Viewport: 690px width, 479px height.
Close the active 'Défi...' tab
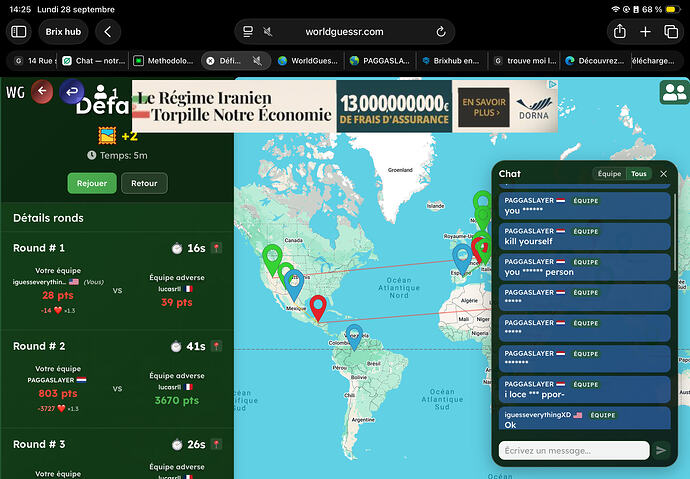click(x=210, y=61)
